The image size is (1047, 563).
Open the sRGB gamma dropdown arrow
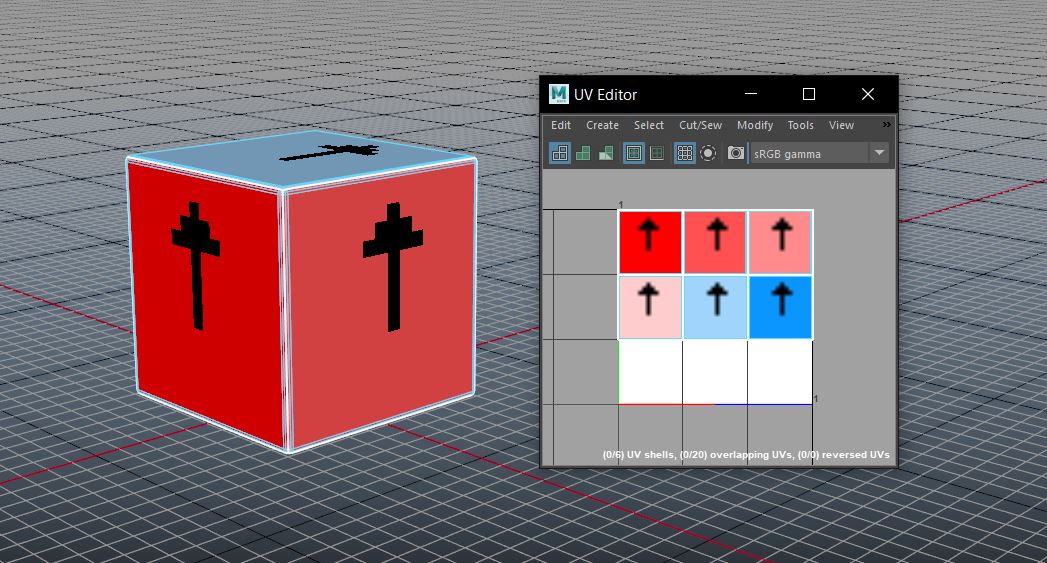[879, 153]
